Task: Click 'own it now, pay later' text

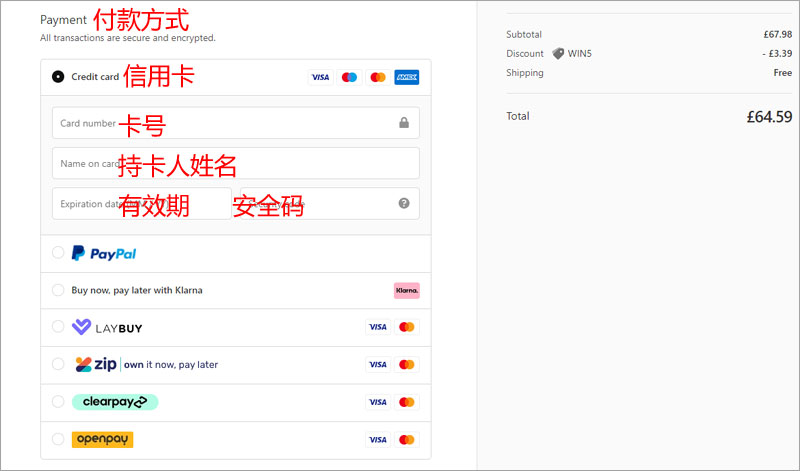Action: 171,365
